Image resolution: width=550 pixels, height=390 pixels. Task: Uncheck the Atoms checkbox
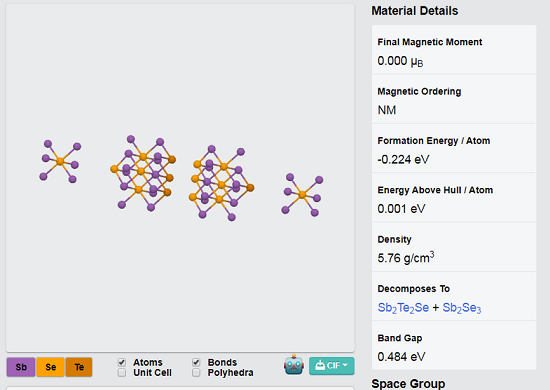coord(122,362)
